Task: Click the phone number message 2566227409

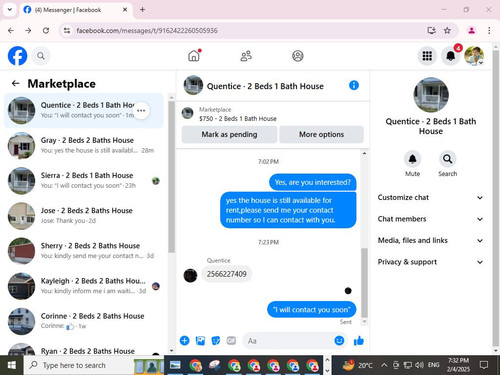Action: coord(227,274)
